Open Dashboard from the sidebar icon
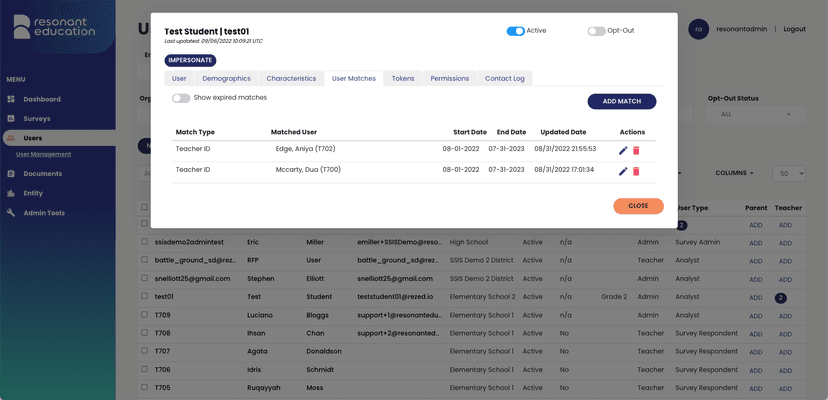828x400 pixels. click(12, 99)
